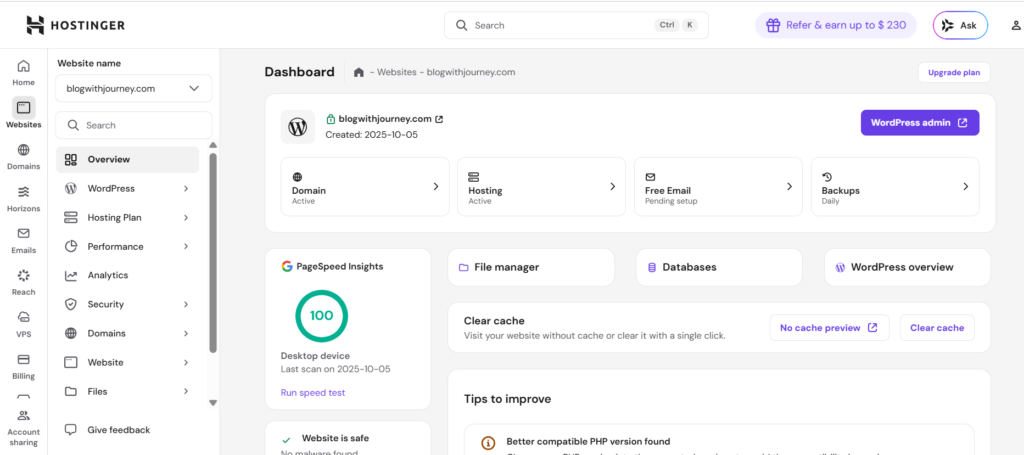1024x455 pixels.
Task: Click the blogwithjourney.com site title link
Action: [x=385, y=119]
